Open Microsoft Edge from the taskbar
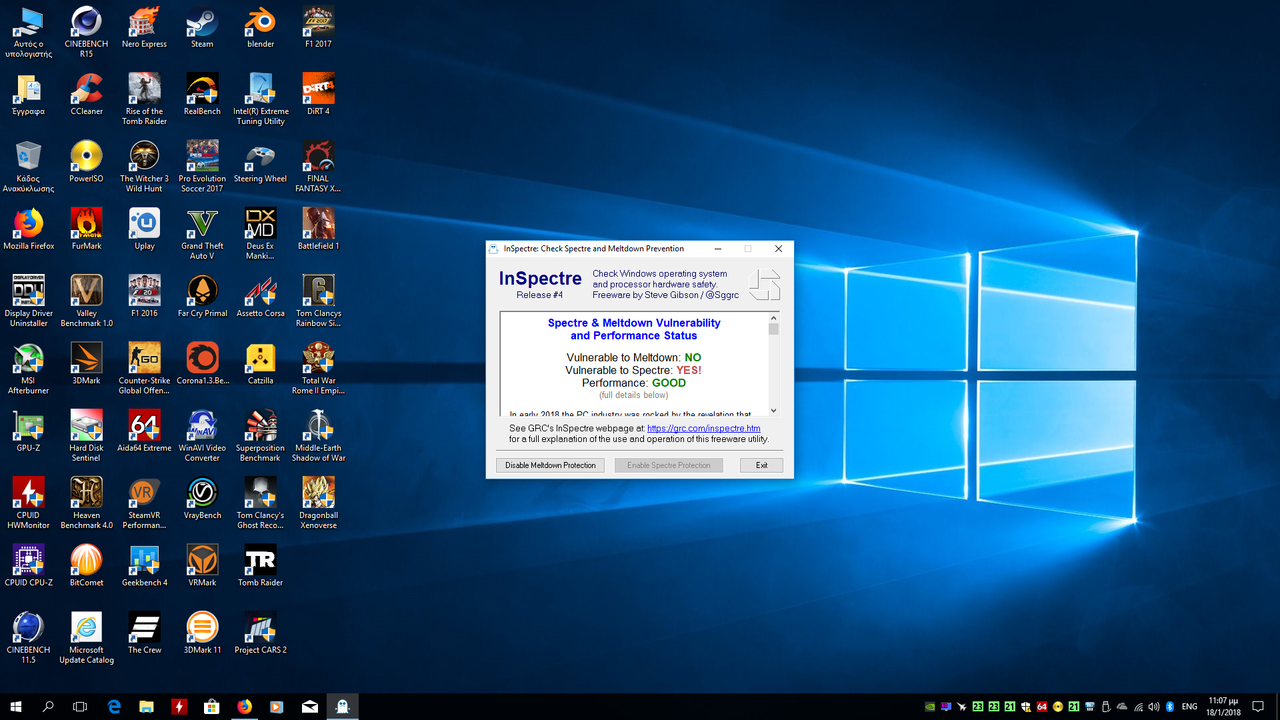 (x=114, y=706)
